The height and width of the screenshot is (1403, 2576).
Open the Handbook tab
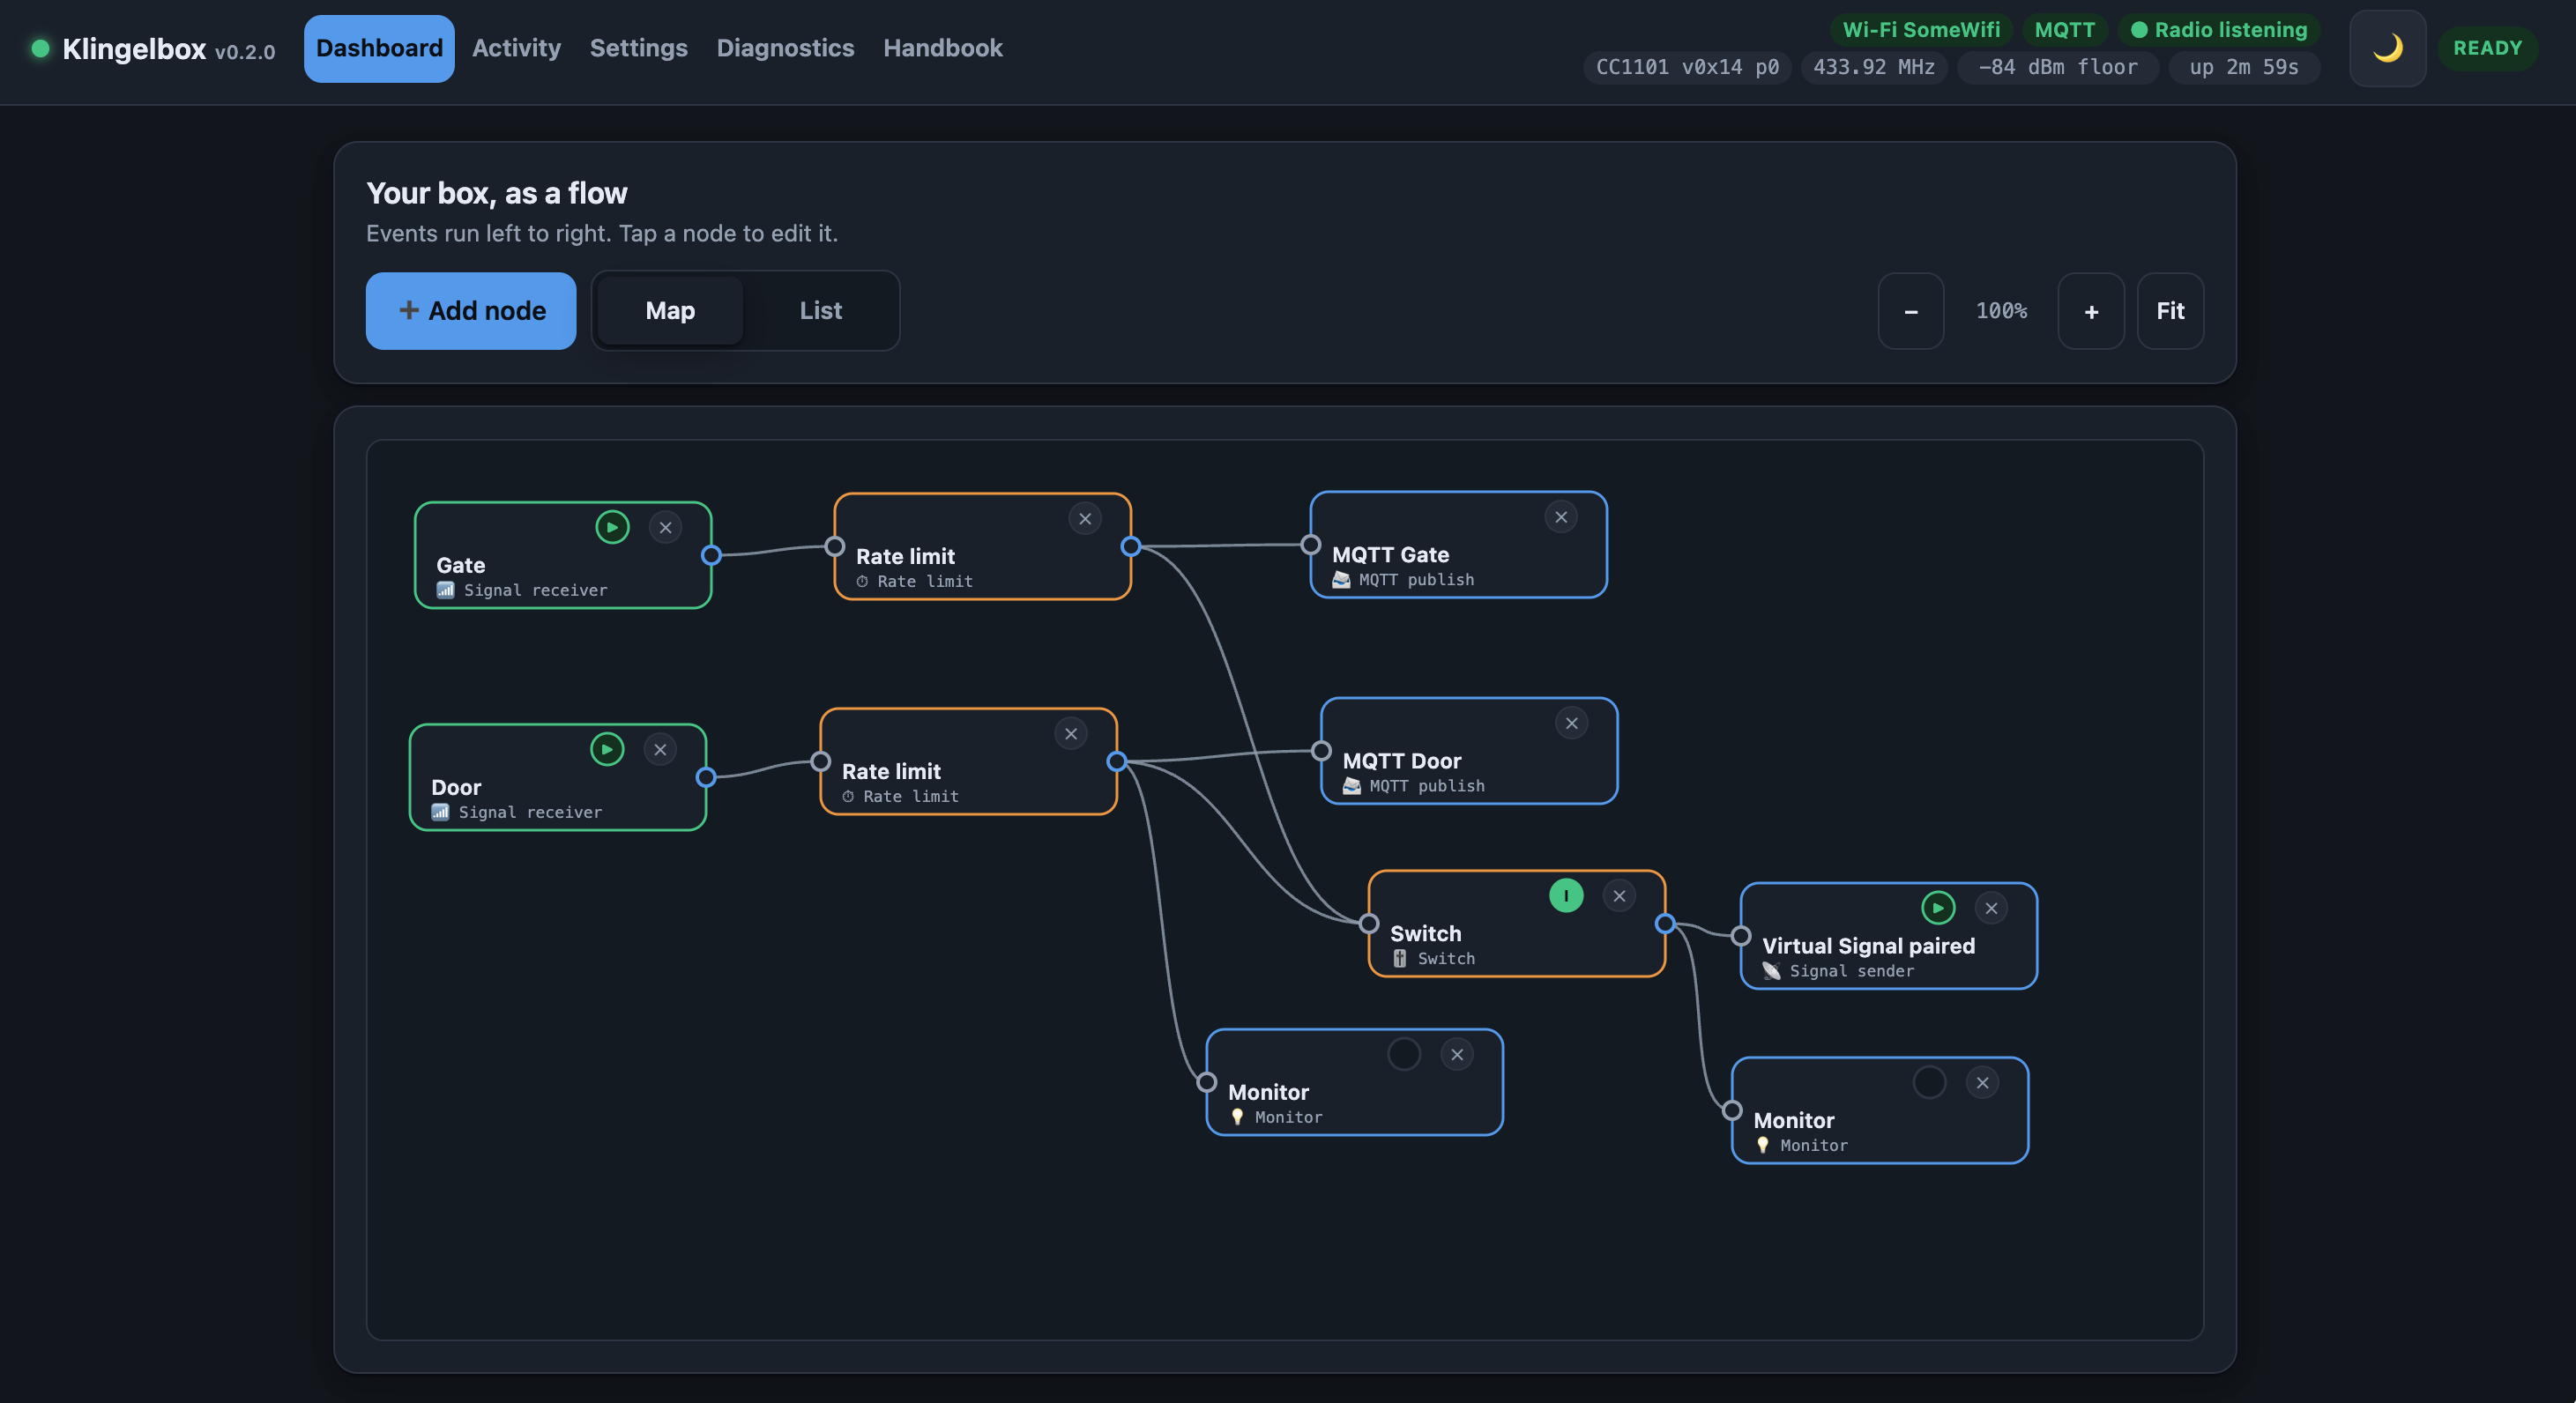pos(942,48)
